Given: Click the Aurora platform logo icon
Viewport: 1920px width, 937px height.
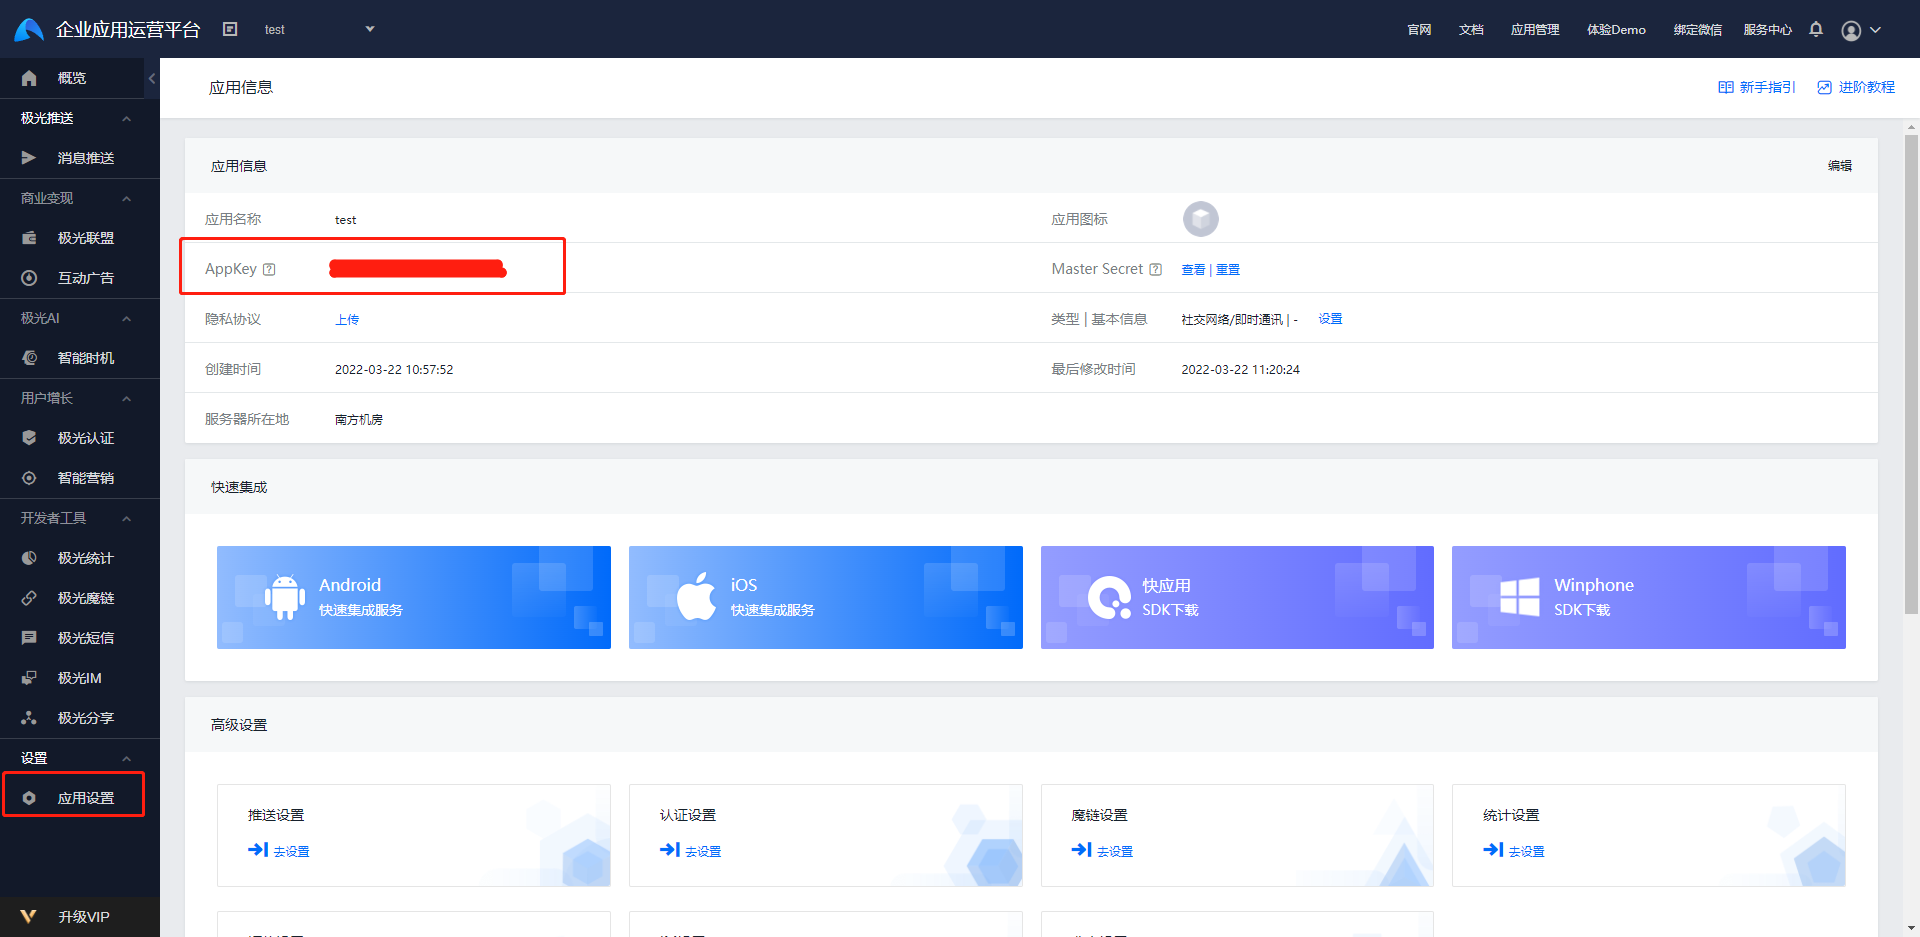Looking at the screenshot, I should pos(29,29).
